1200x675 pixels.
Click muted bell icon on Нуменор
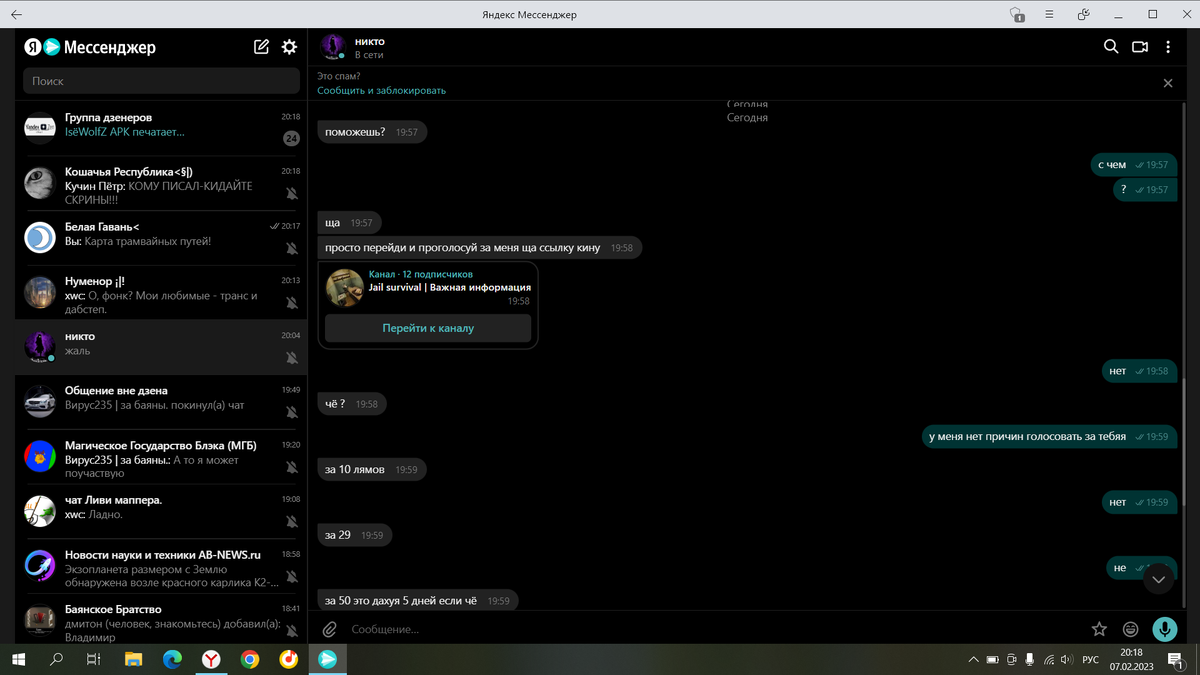(x=291, y=303)
